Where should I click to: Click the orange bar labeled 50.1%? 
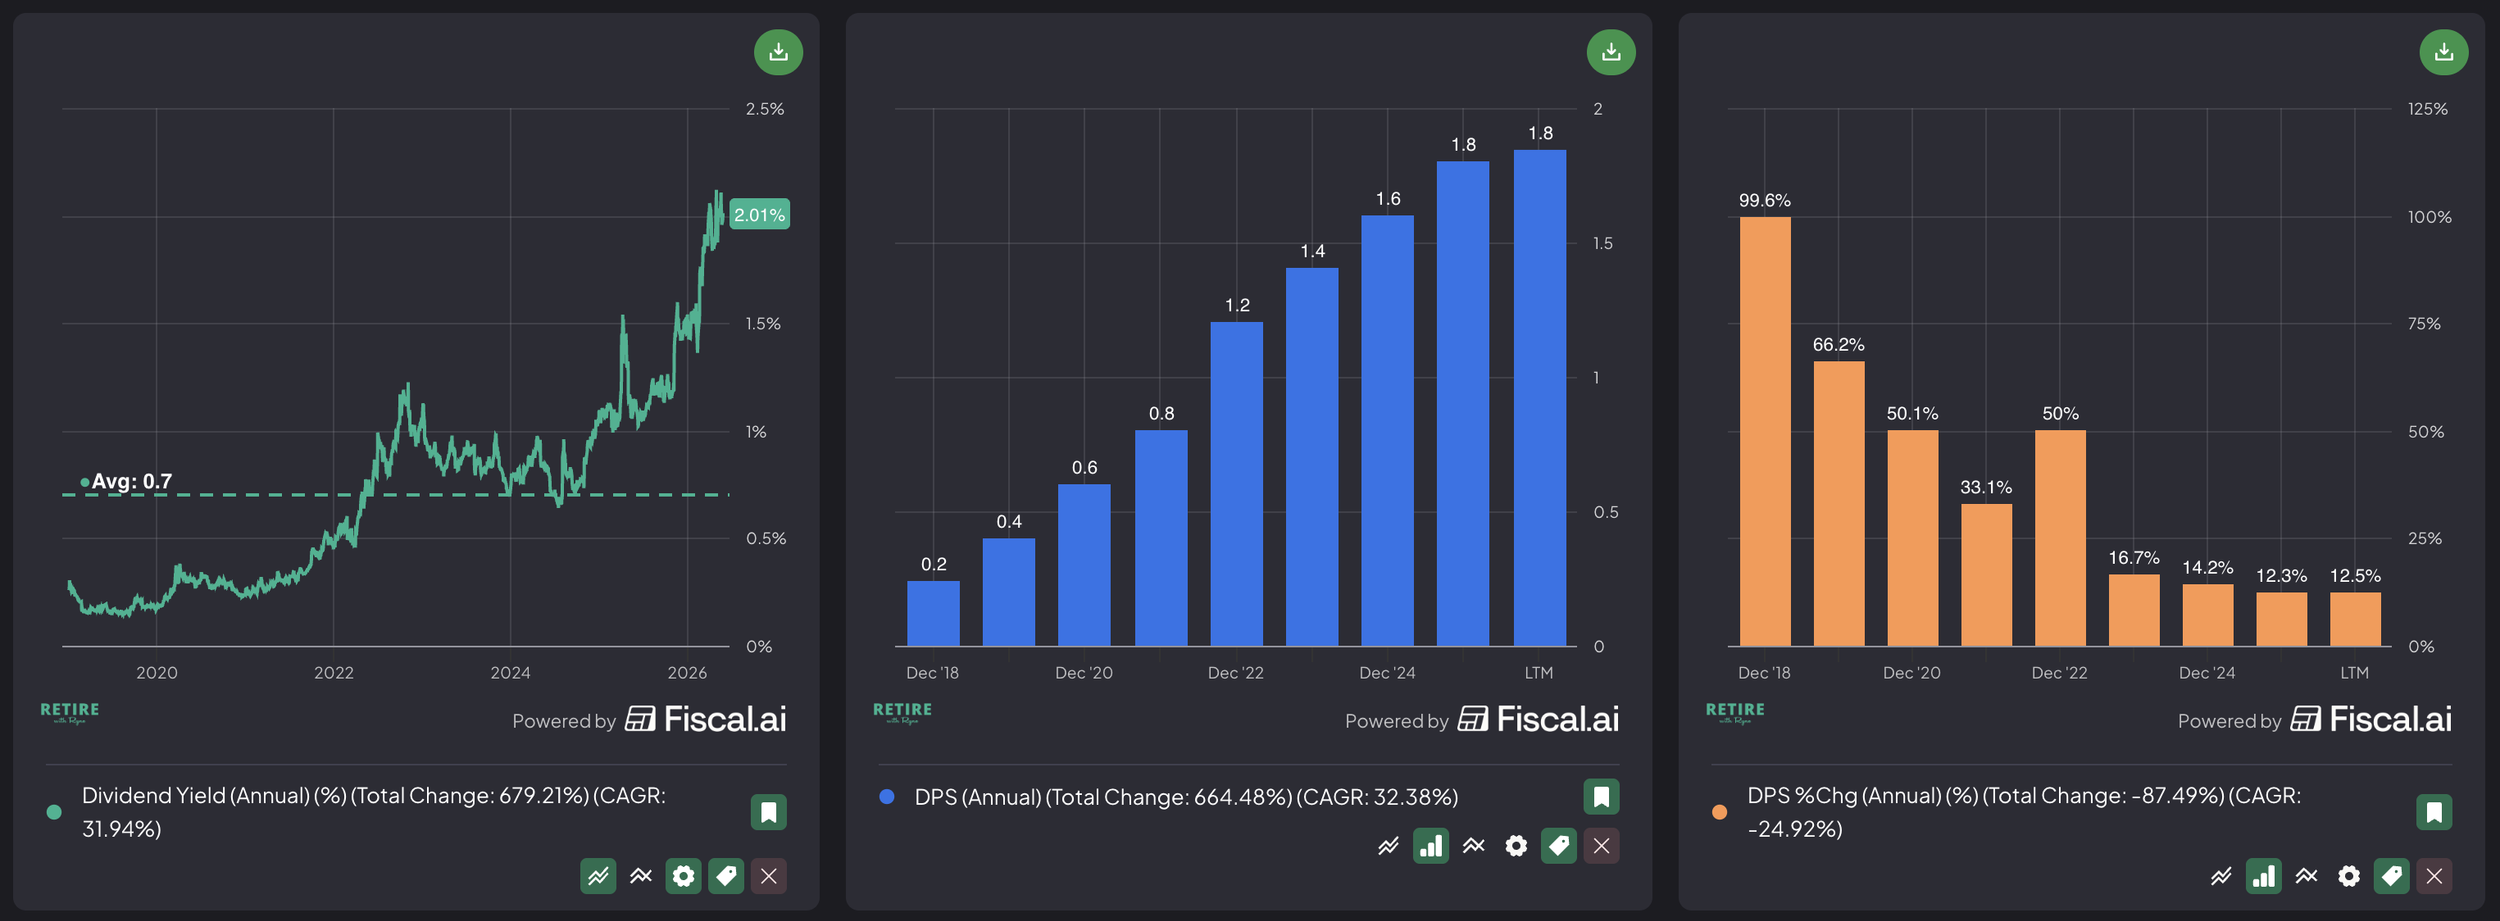pos(1913,538)
